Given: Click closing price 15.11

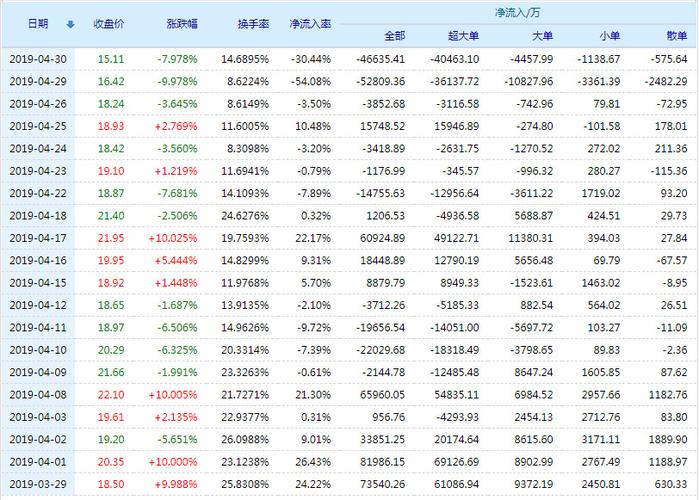Looking at the screenshot, I should coord(111,59).
